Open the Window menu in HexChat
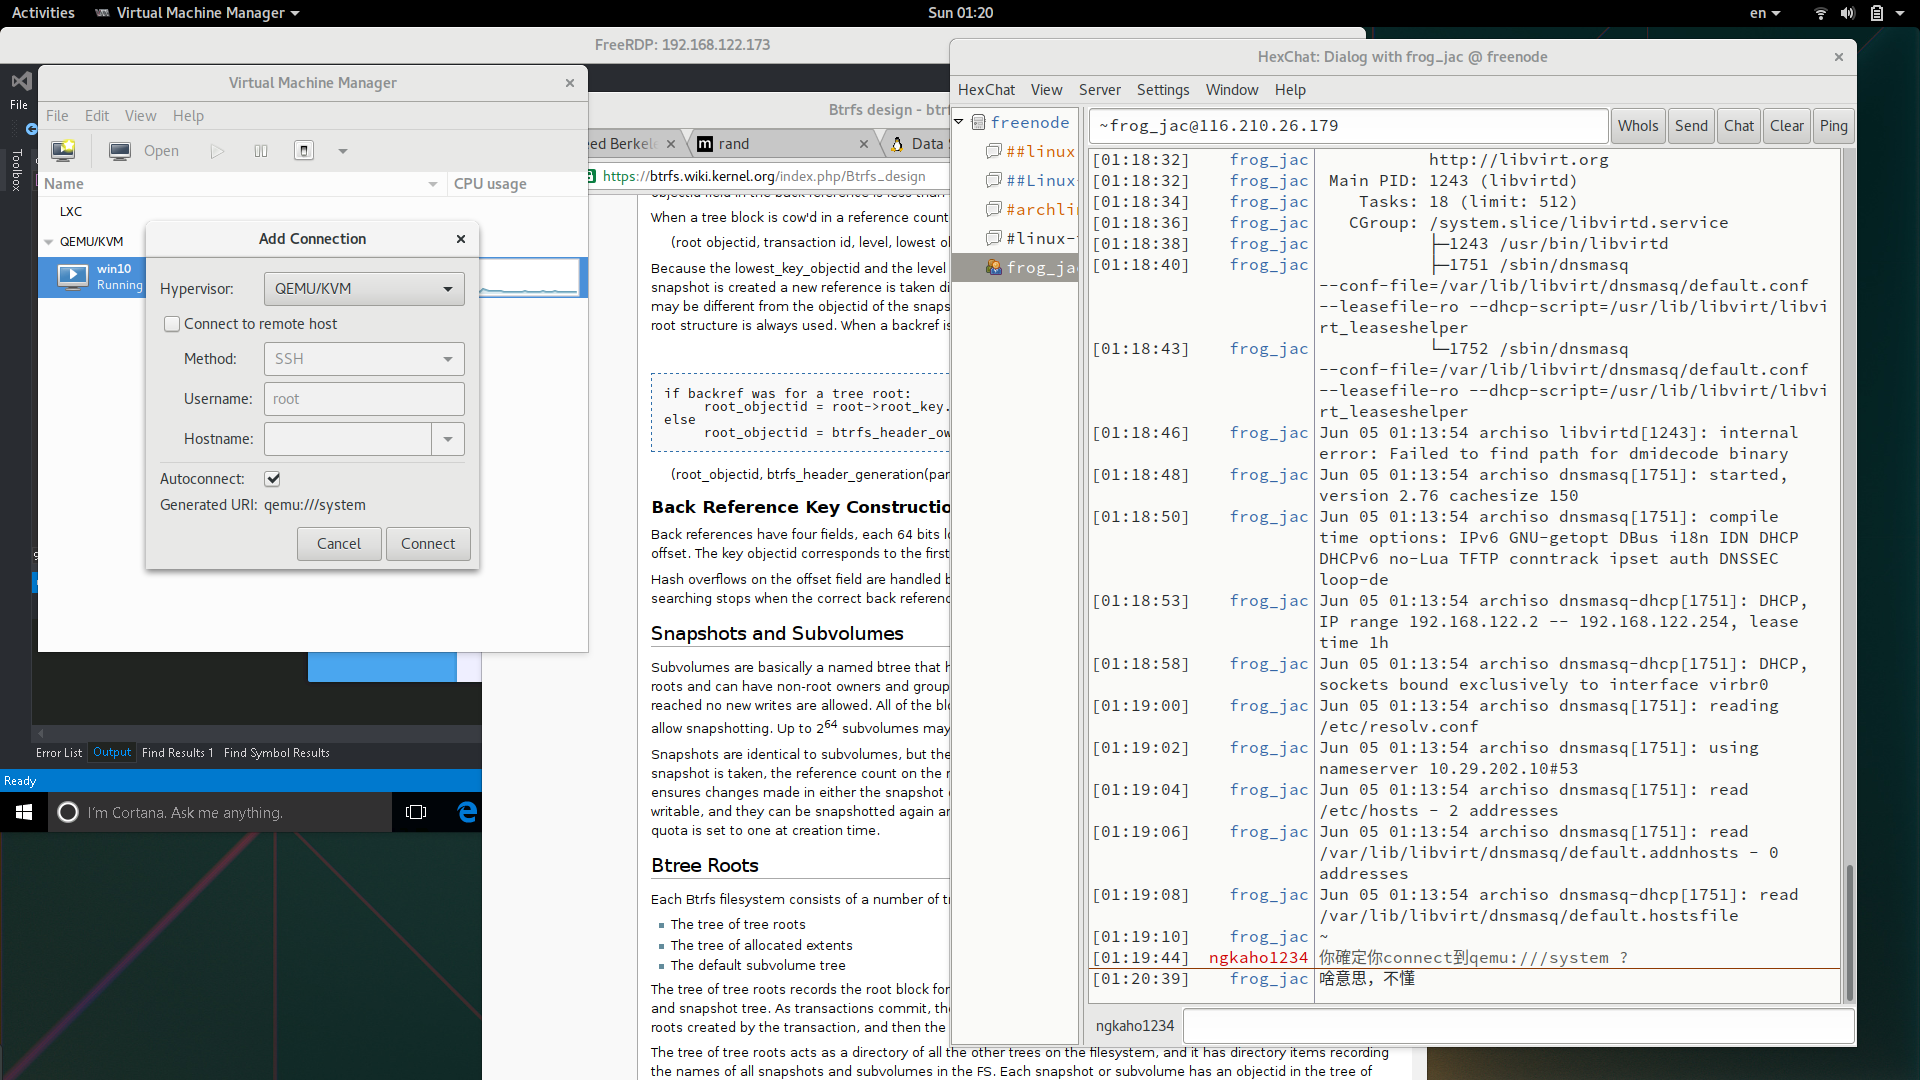1920x1080 pixels. pos(1232,90)
